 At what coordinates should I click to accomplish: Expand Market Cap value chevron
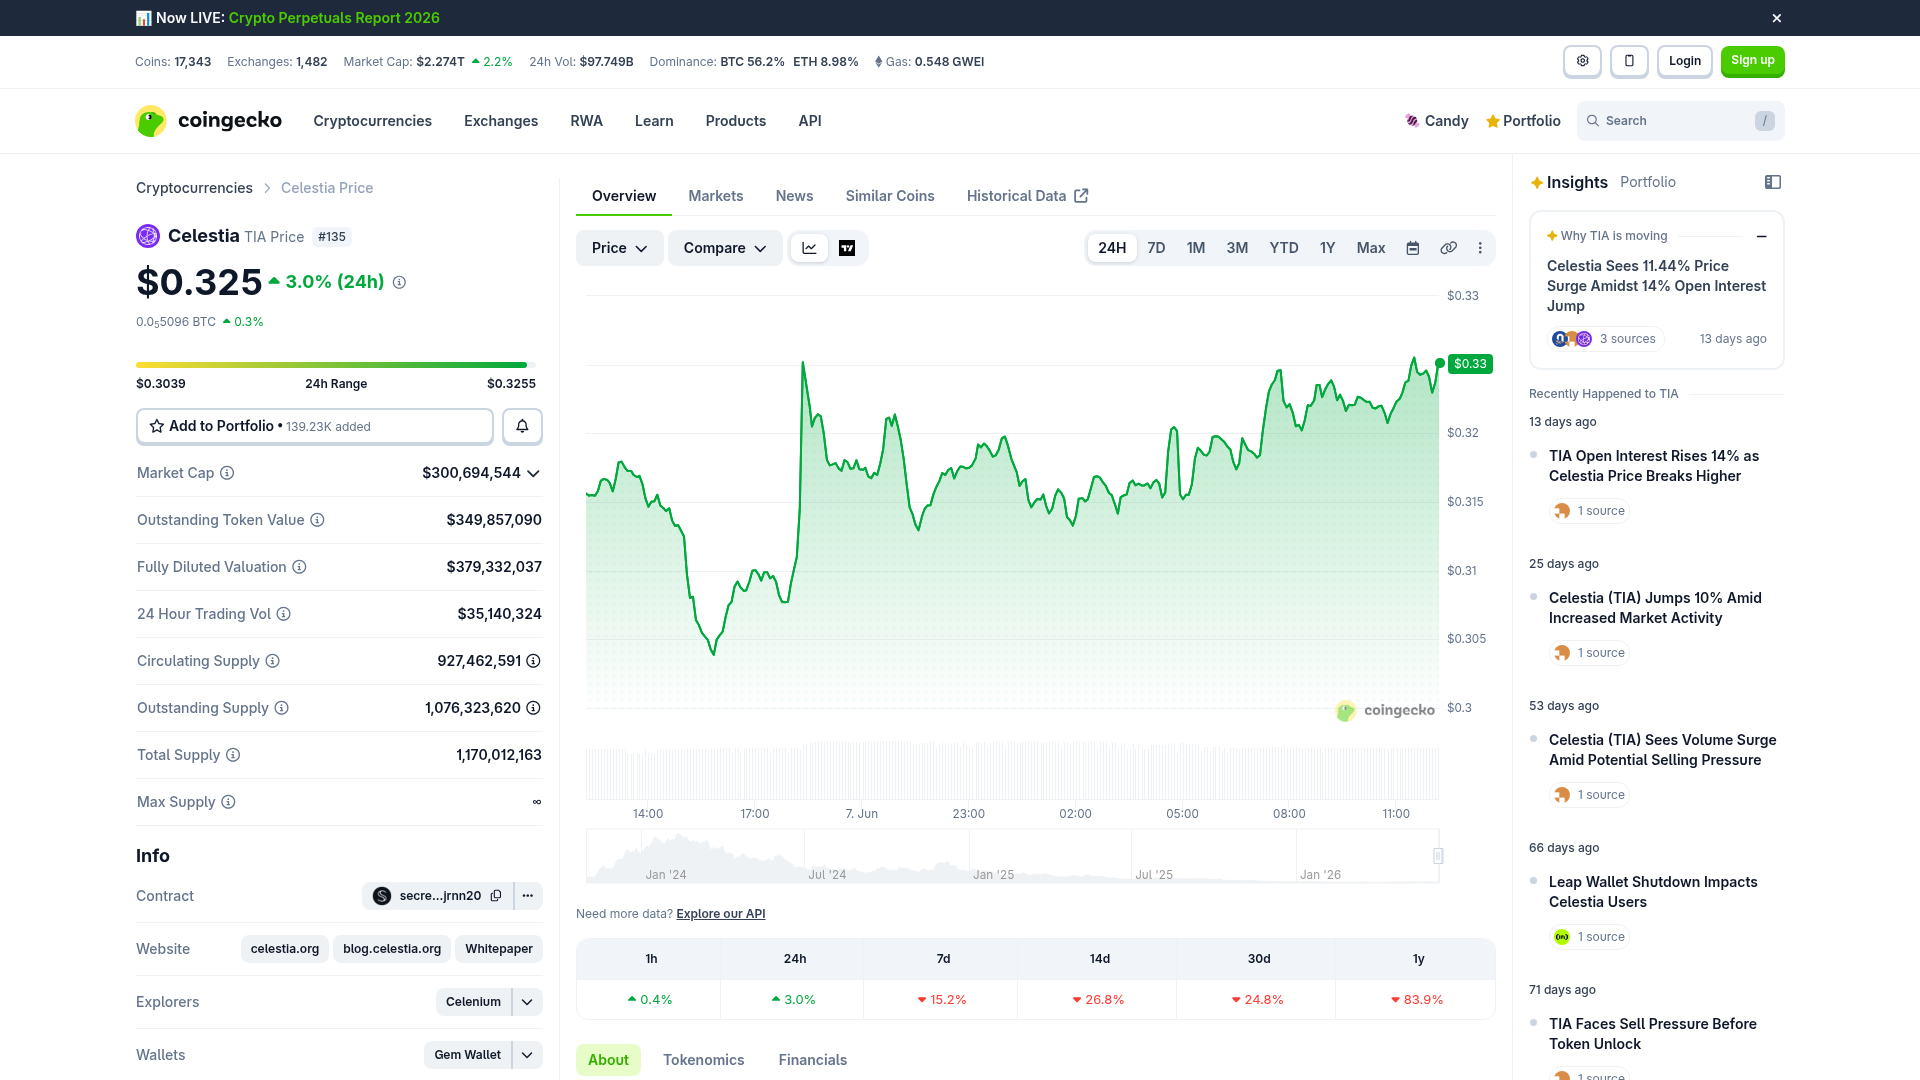point(533,473)
